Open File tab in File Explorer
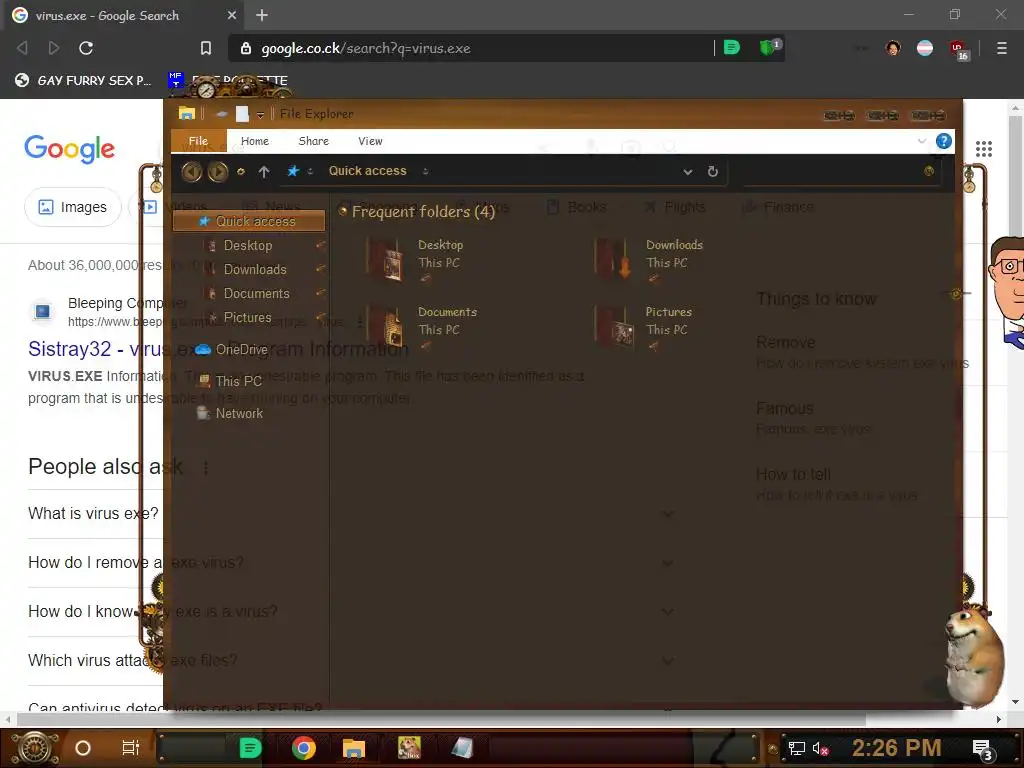Viewport: 1024px width, 768px height. coord(199,141)
